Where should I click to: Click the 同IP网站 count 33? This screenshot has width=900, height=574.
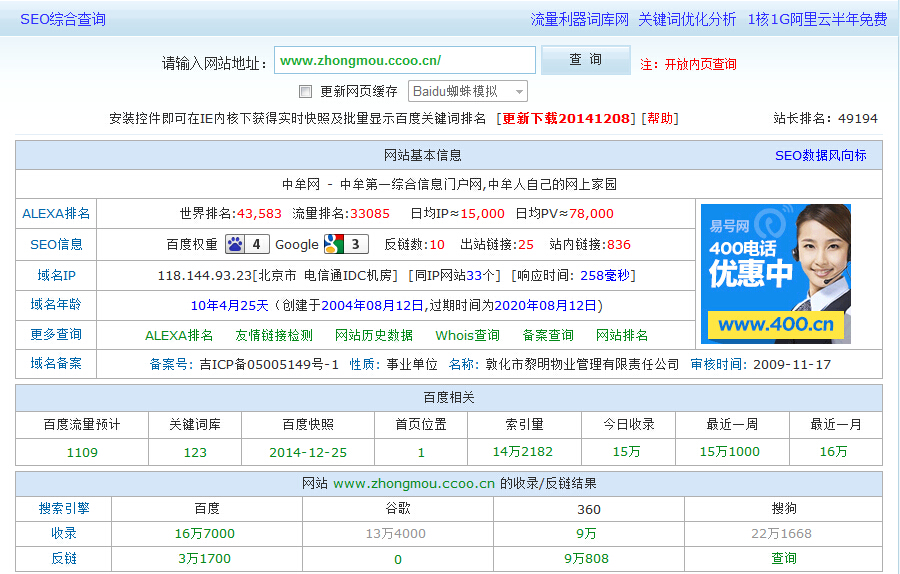(474, 276)
